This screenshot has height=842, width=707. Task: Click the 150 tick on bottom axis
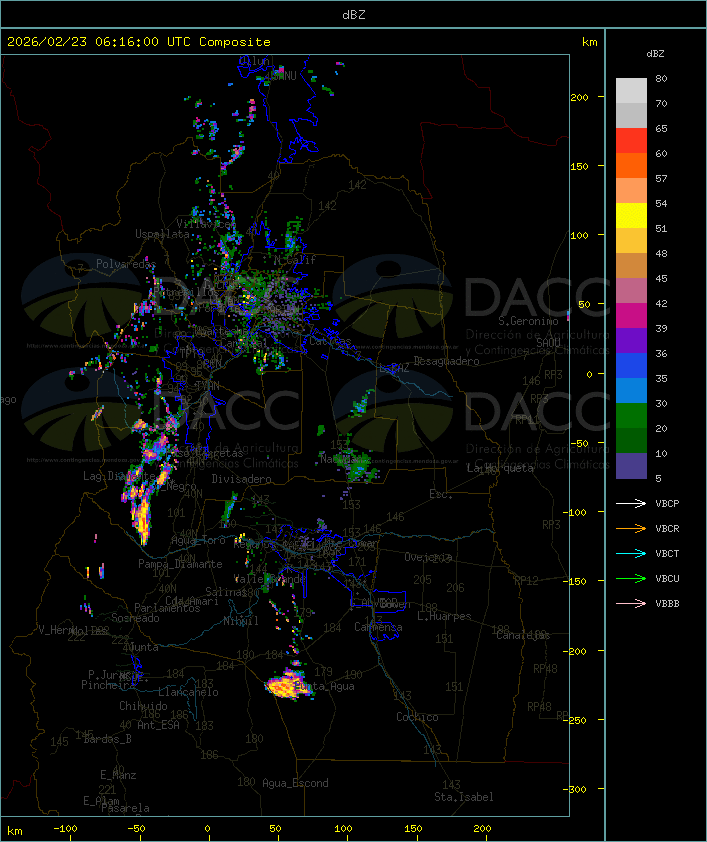click(x=413, y=829)
